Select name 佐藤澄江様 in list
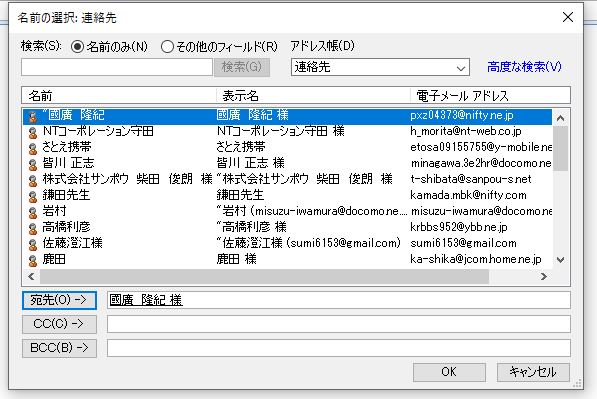 coord(72,243)
